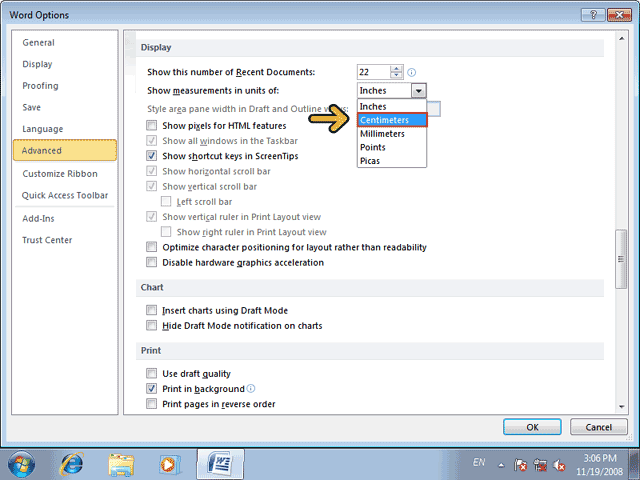This screenshot has width=640, height=480.
Task: Confirm settings with the OK button
Action: click(x=532, y=427)
